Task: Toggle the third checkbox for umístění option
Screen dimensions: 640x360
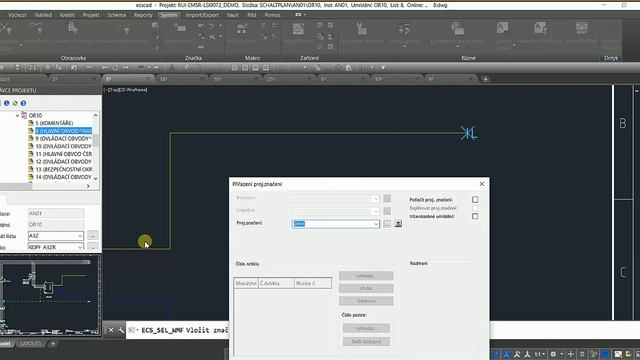Action: [475, 216]
